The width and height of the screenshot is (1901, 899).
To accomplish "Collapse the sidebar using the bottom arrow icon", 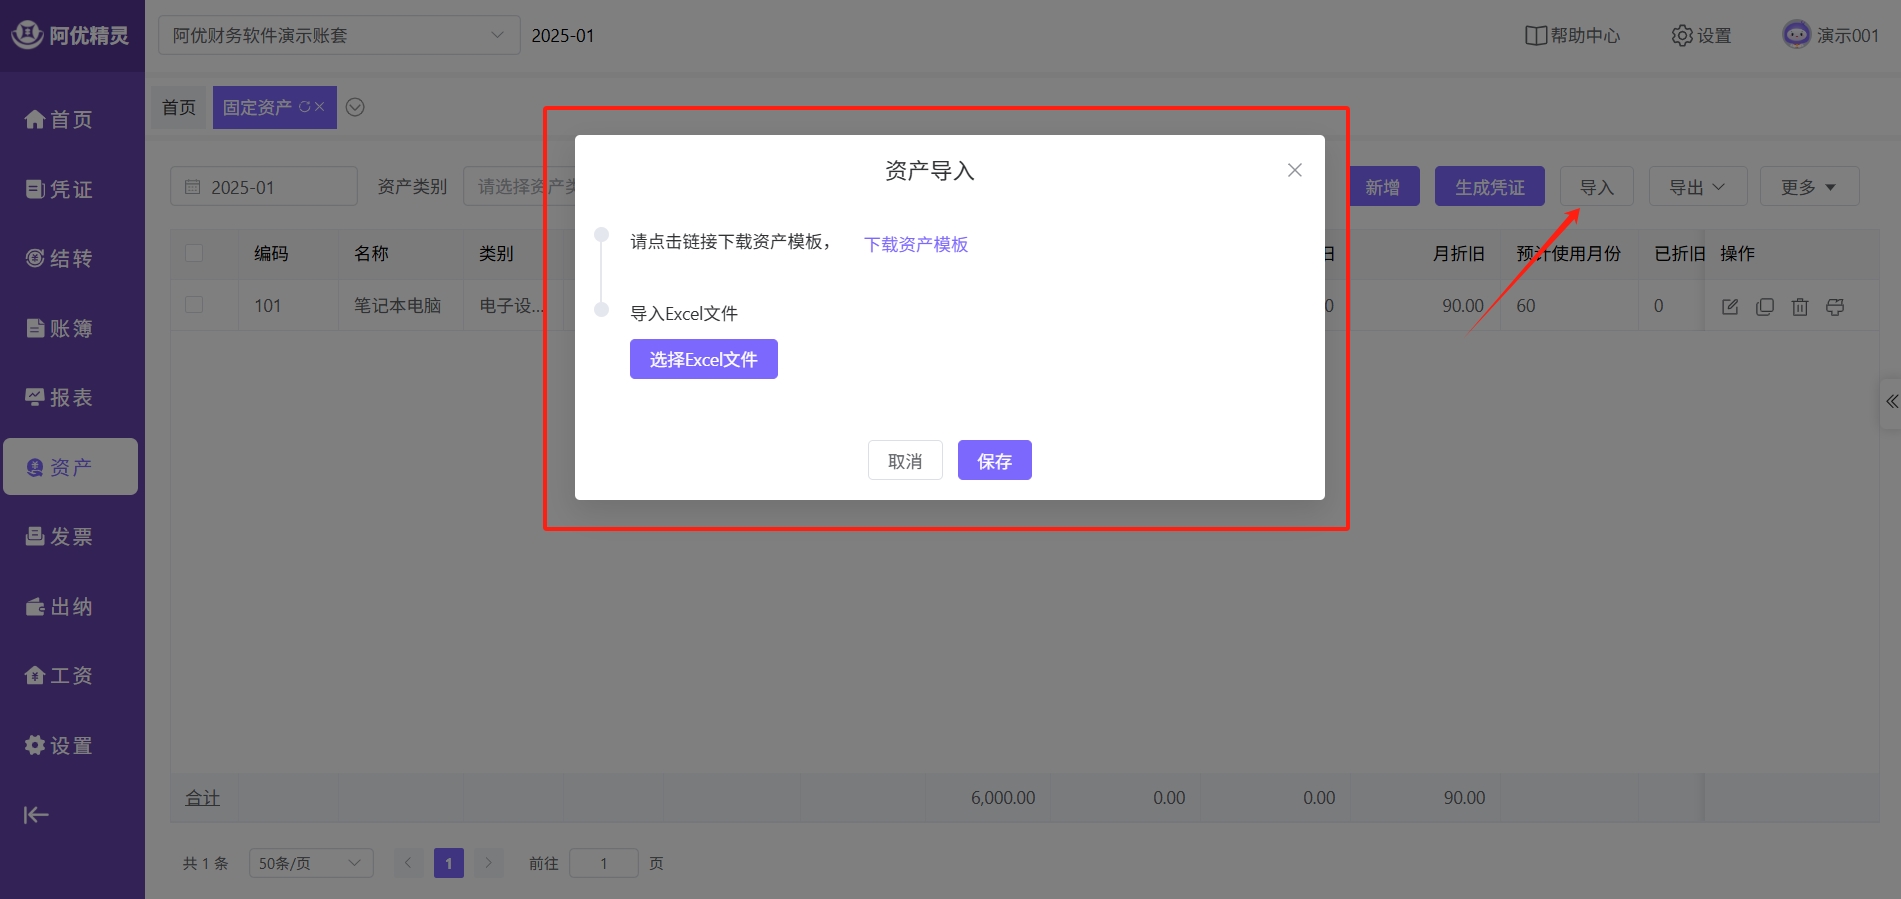I will pos(36,815).
